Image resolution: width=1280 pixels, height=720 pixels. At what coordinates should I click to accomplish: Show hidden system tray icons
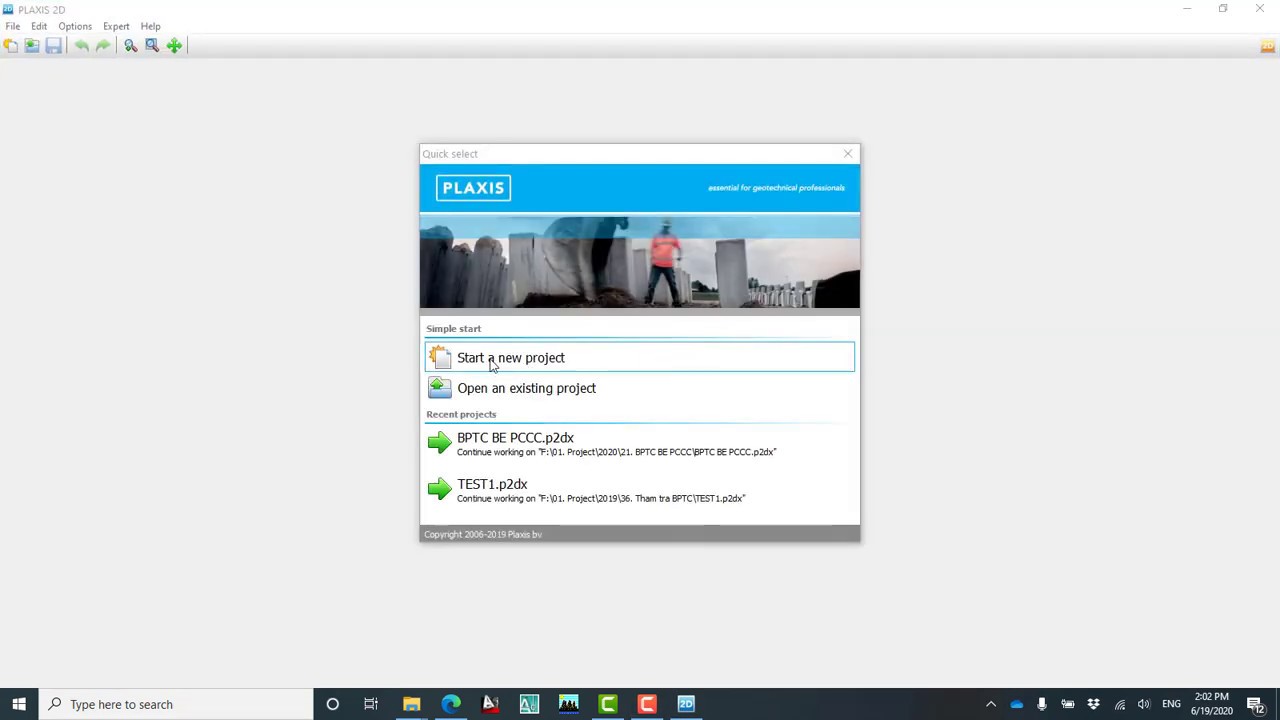pos(991,704)
